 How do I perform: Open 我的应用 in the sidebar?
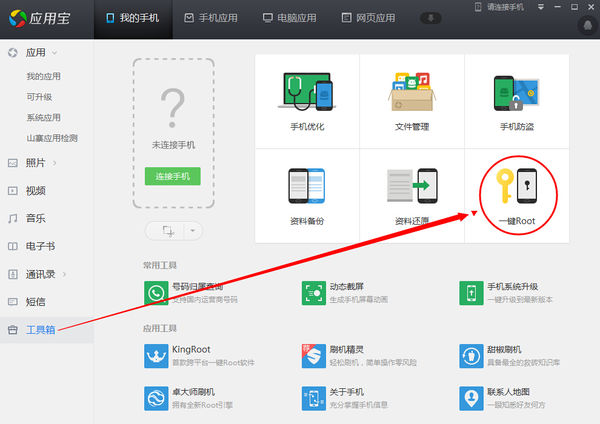tap(44, 77)
